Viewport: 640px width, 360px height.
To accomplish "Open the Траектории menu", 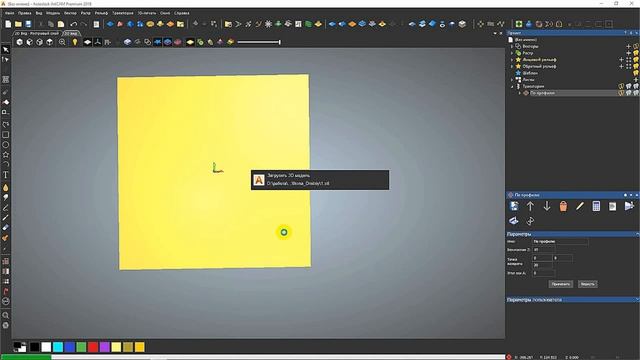I will [122, 13].
